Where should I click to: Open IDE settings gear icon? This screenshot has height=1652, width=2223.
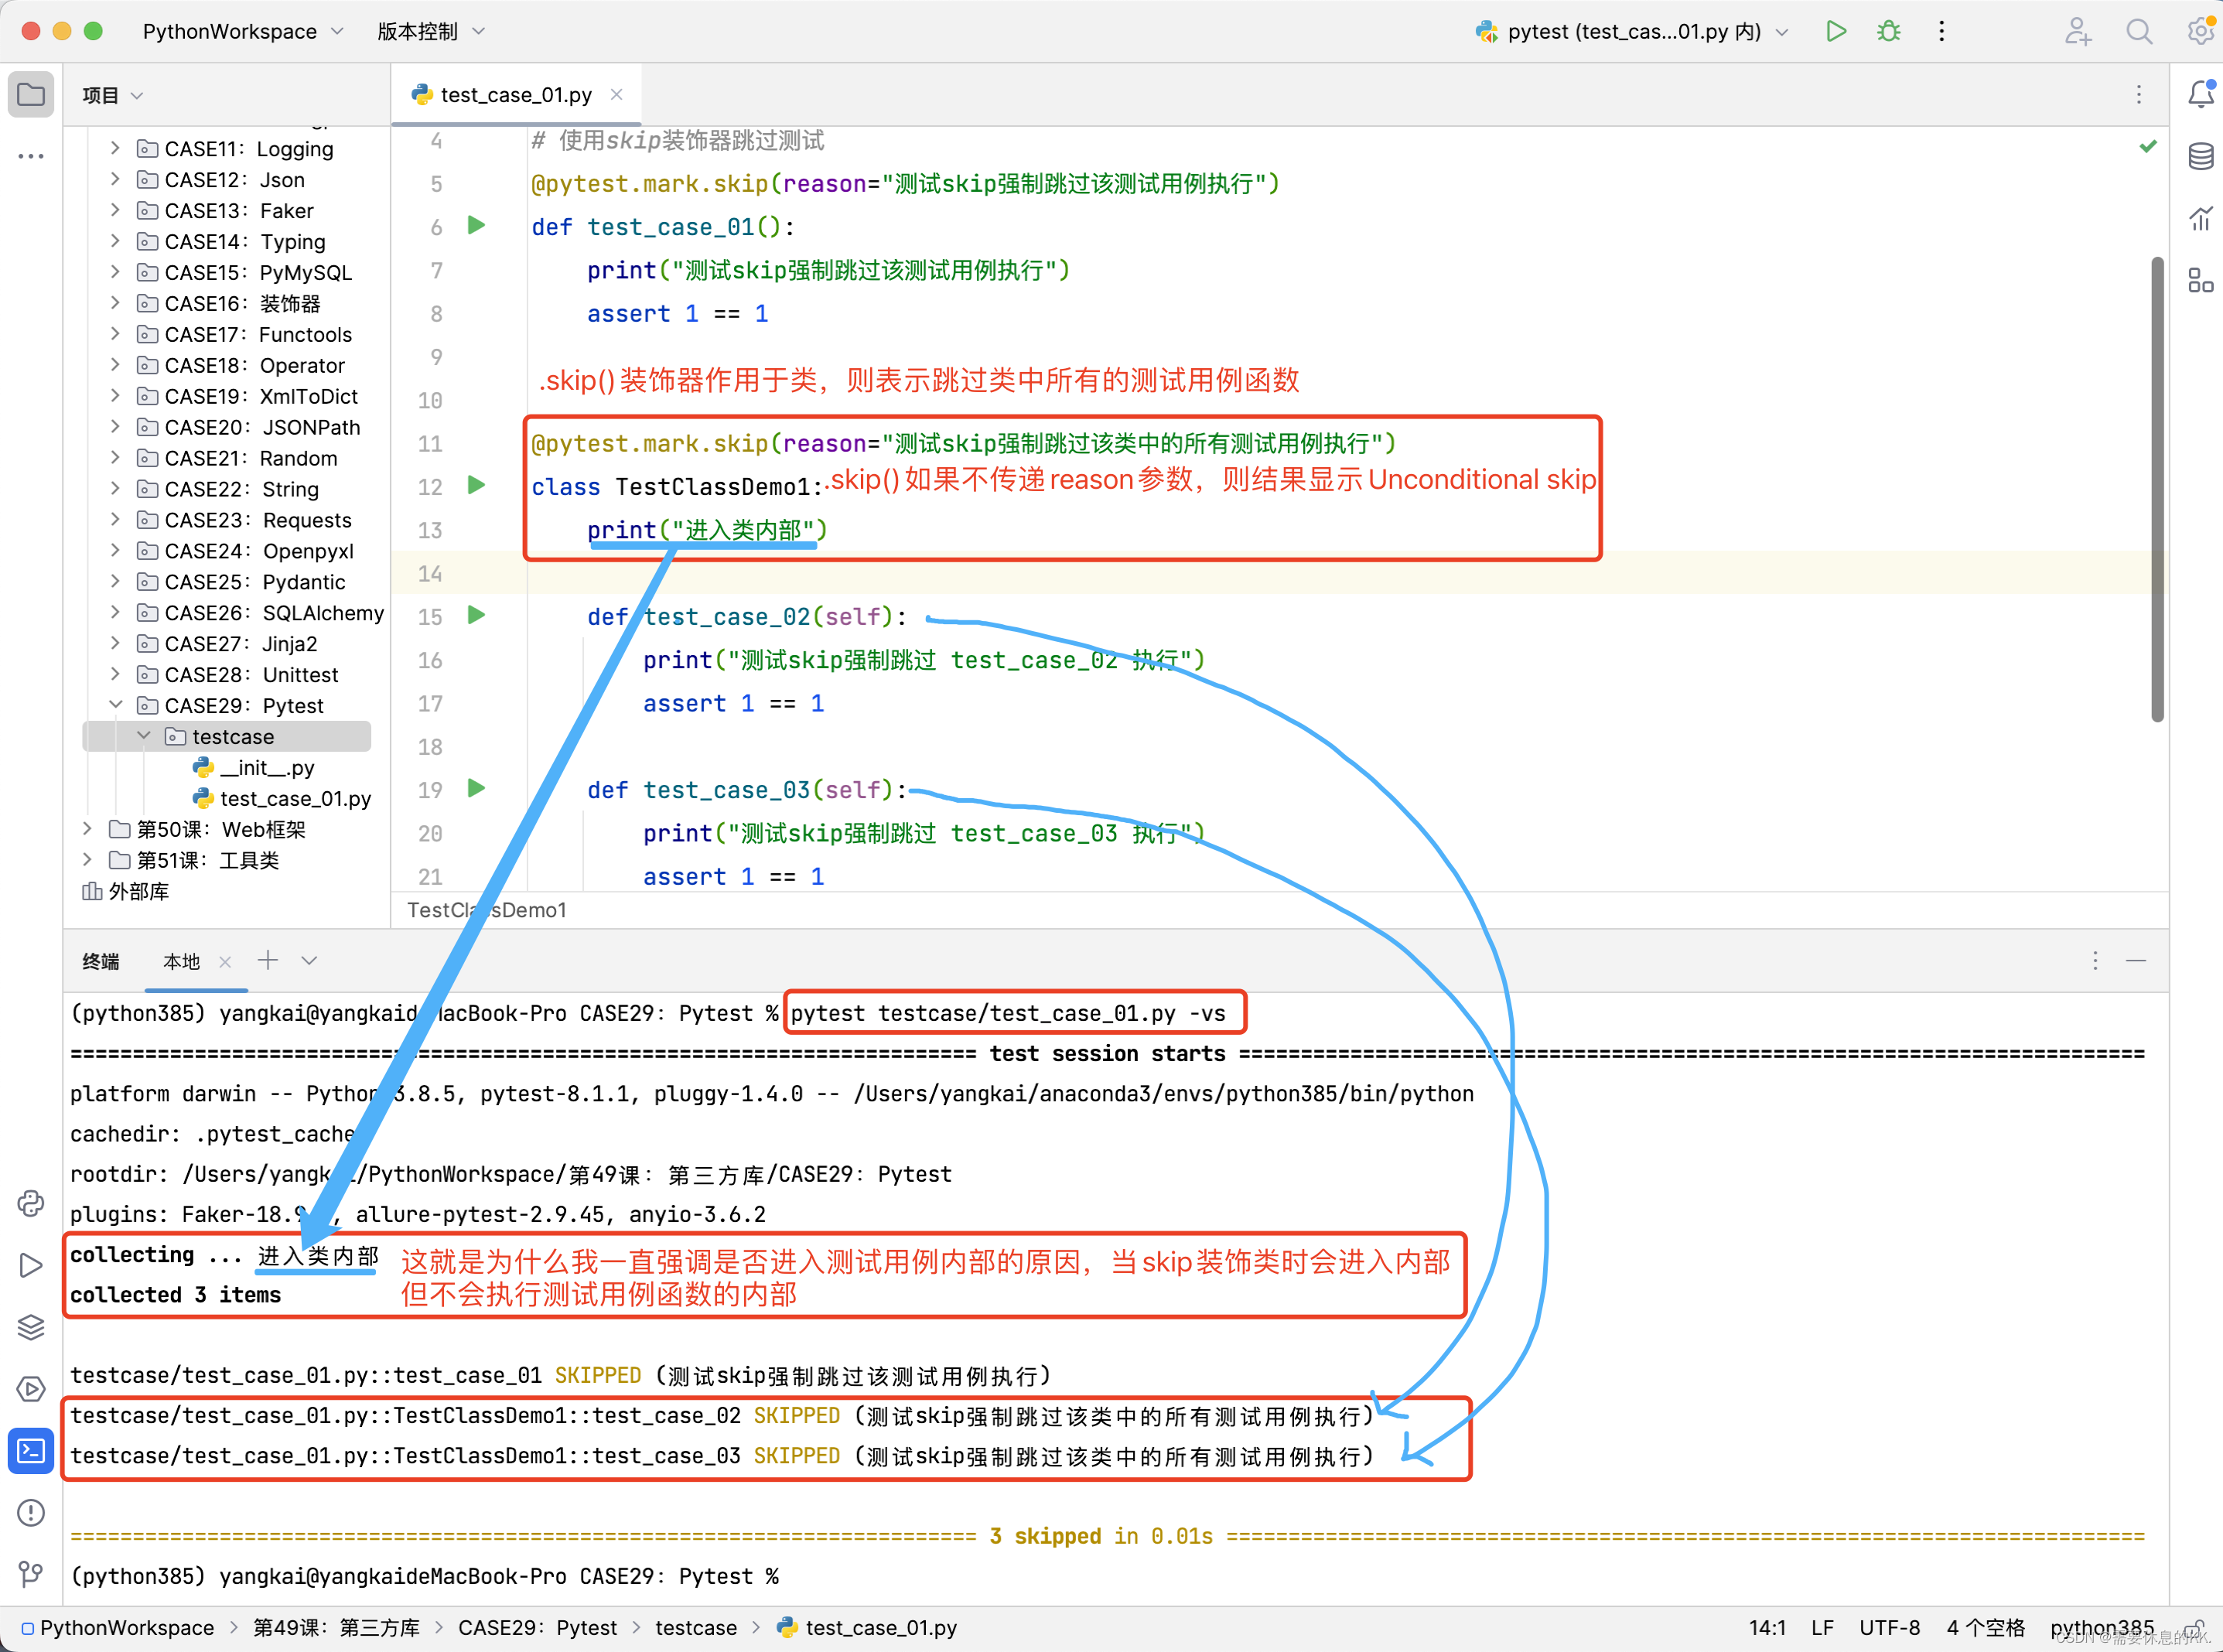(x=2200, y=31)
